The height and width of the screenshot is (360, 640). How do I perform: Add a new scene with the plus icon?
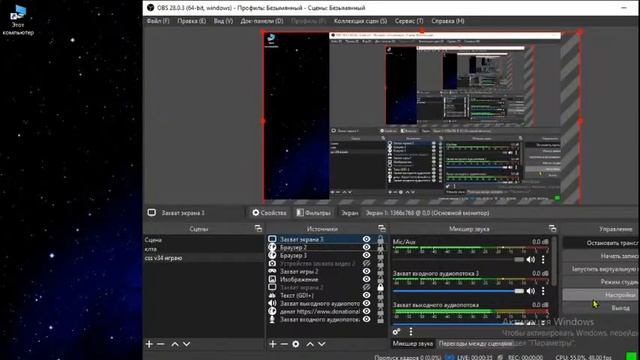pos(149,344)
